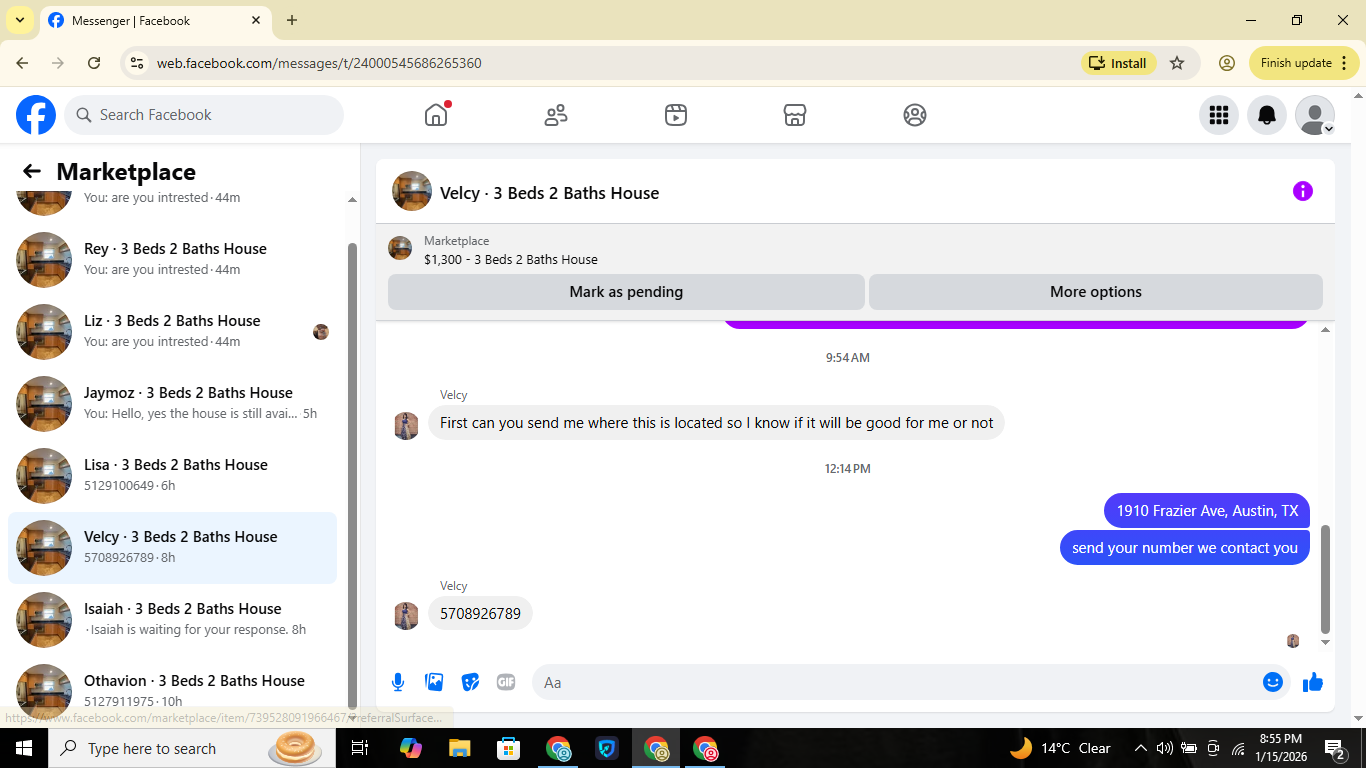Click the message 'send your number we contact you'
This screenshot has width=1366, height=768.
tap(1185, 548)
